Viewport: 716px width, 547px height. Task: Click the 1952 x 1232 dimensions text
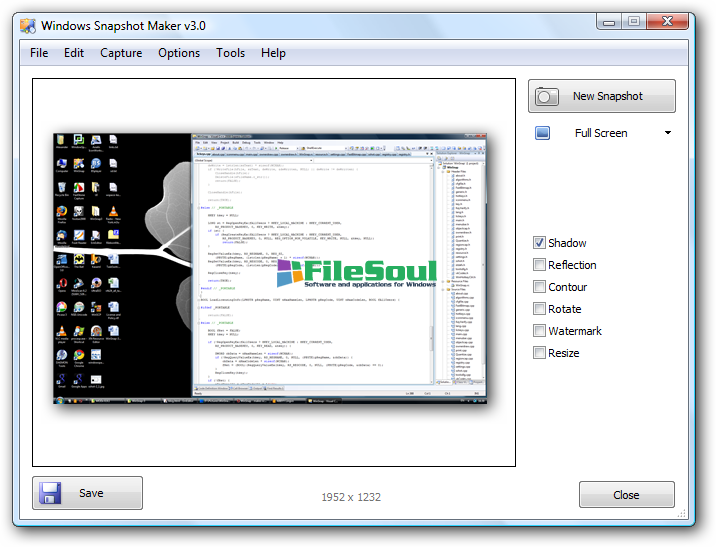point(351,497)
